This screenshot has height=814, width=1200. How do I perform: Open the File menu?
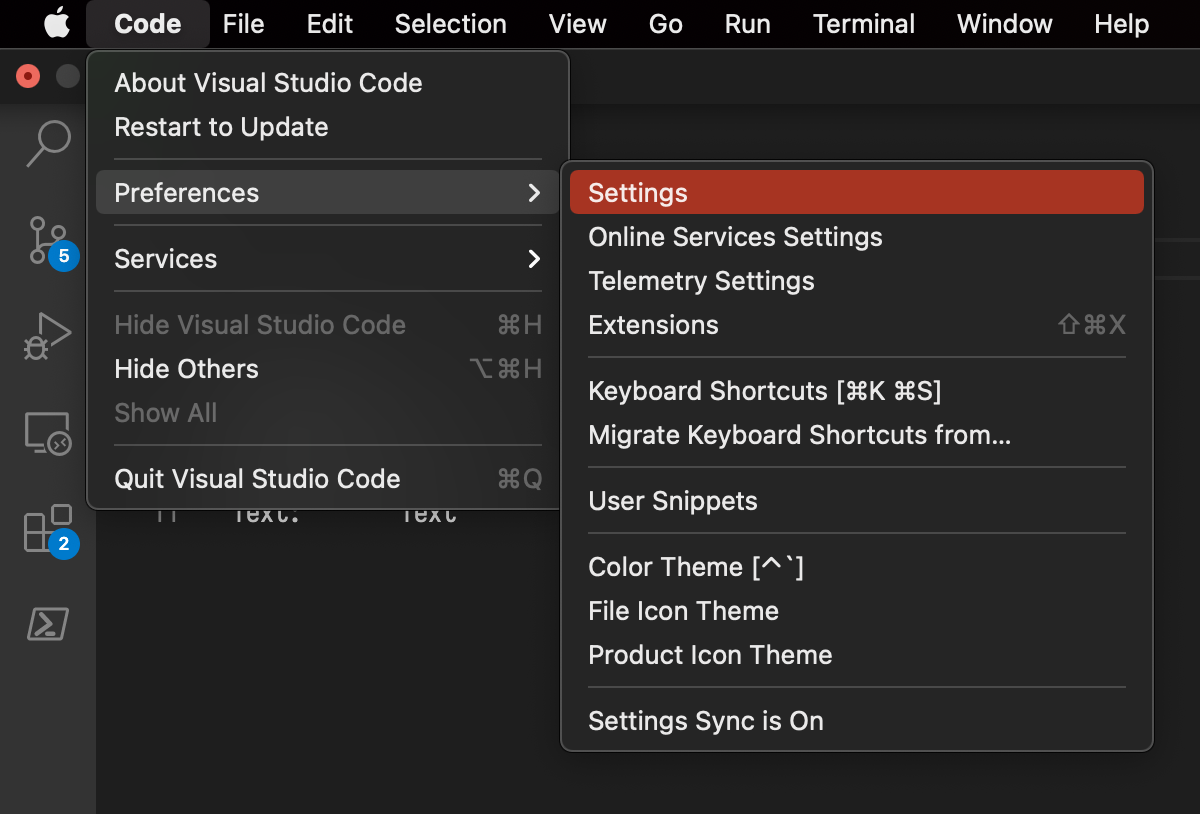click(243, 23)
